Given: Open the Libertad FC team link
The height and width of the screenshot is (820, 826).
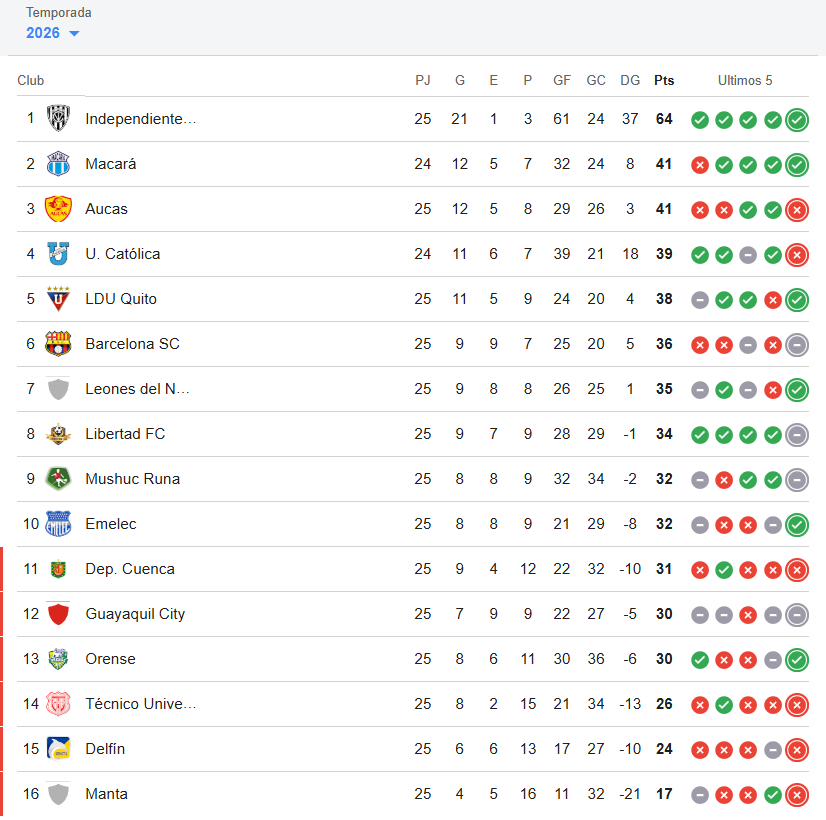Looking at the screenshot, I should (125, 433).
